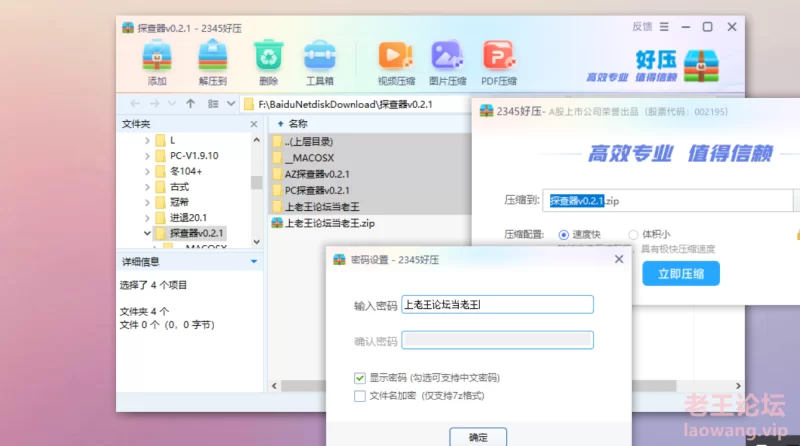Go forward with the right navigation arrow

coord(154,104)
